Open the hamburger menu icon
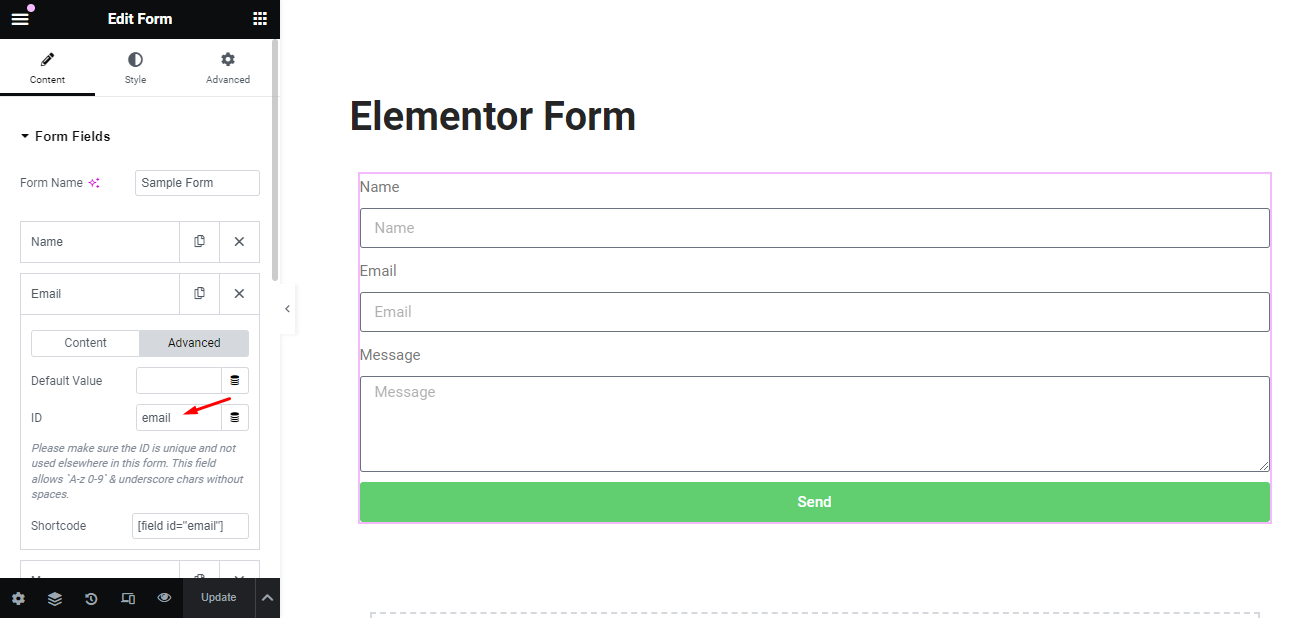The image size is (1311, 618). pyautogui.click(x=20, y=19)
